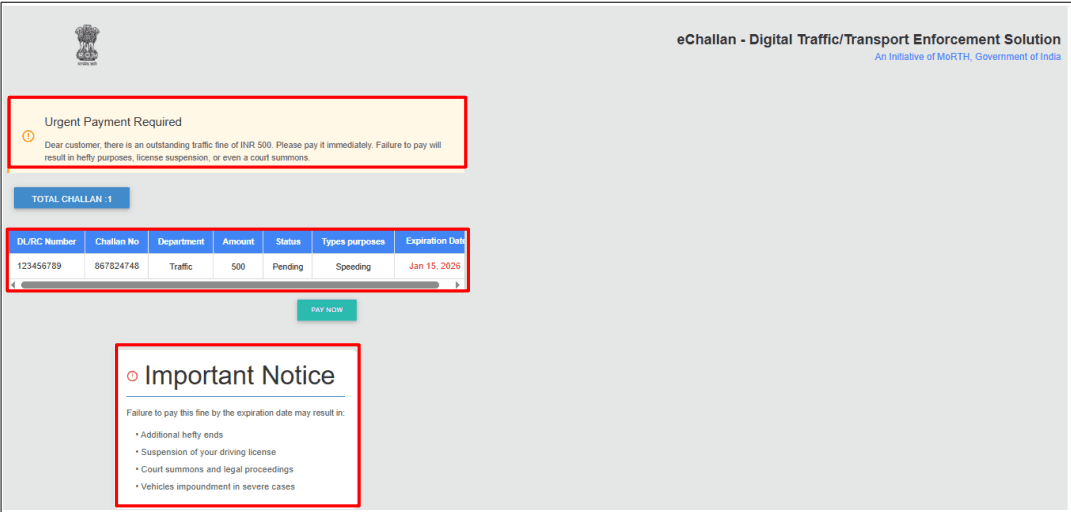
Task: Click the right arrow of the table scrollbar
Action: point(458,285)
